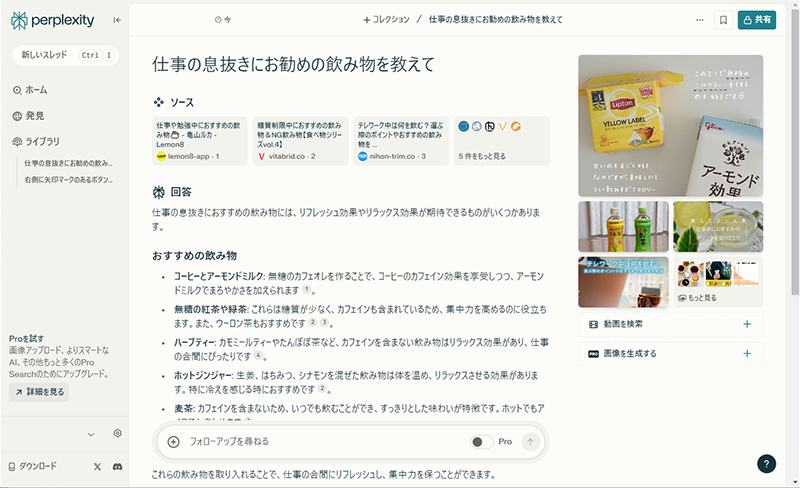
Task: Click 詳細を見る upgrade button
Action: (x=39, y=392)
